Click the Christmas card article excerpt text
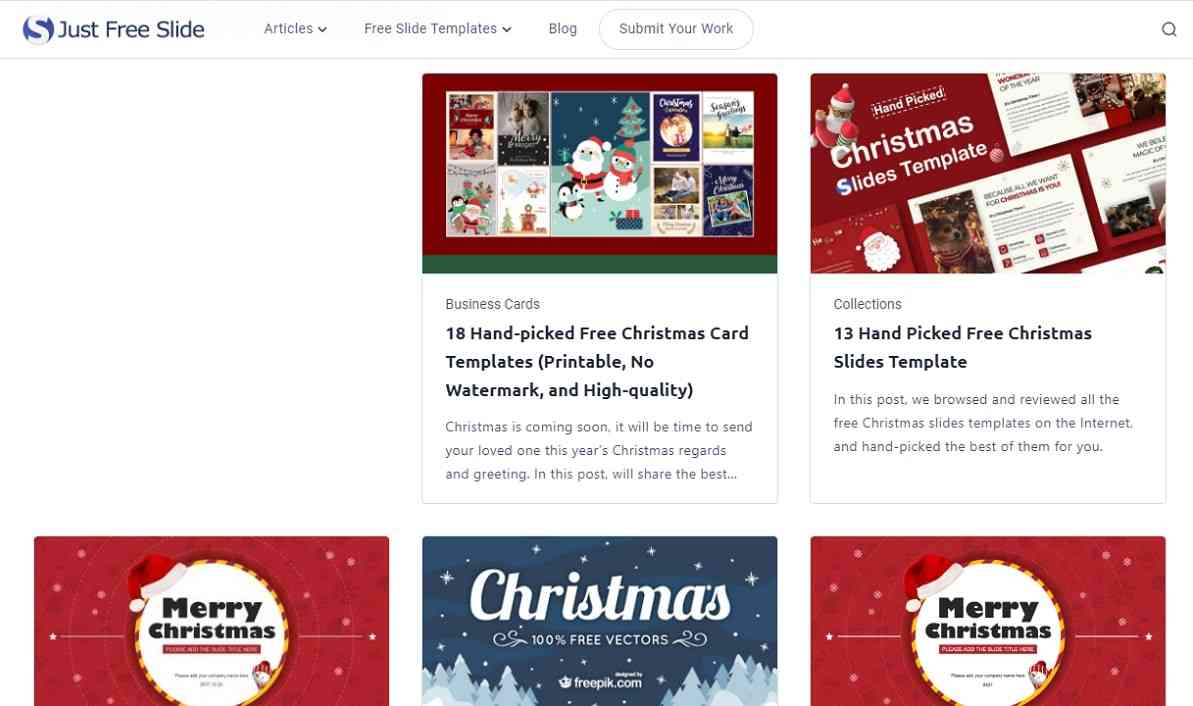The height and width of the screenshot is (706, 1193). click(599, 450)
